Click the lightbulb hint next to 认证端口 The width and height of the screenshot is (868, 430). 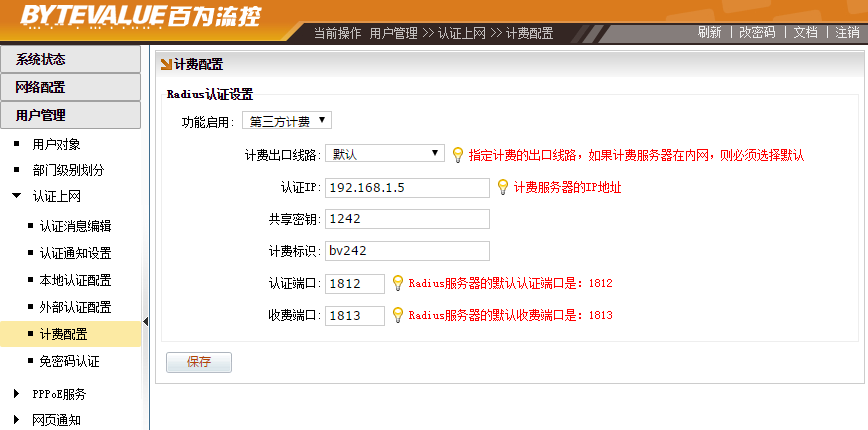click(x=398, y=283)
